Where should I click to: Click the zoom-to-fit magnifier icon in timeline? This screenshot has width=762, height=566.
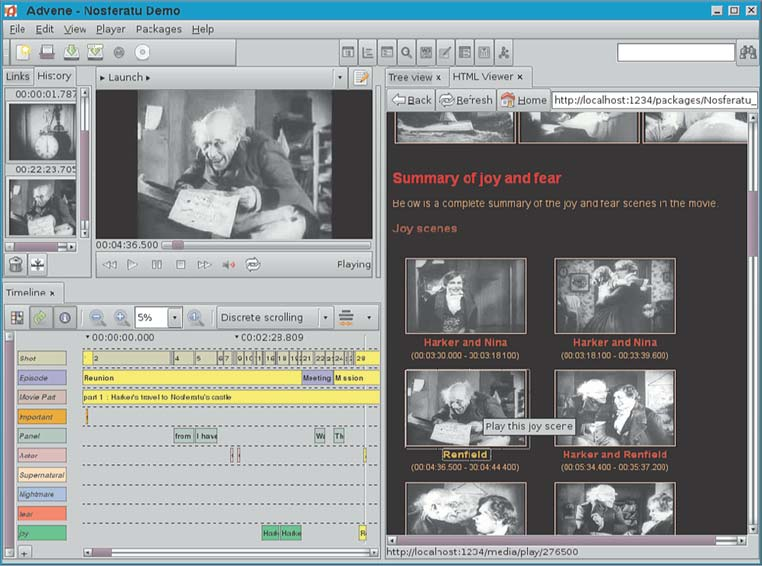[195, 318]
